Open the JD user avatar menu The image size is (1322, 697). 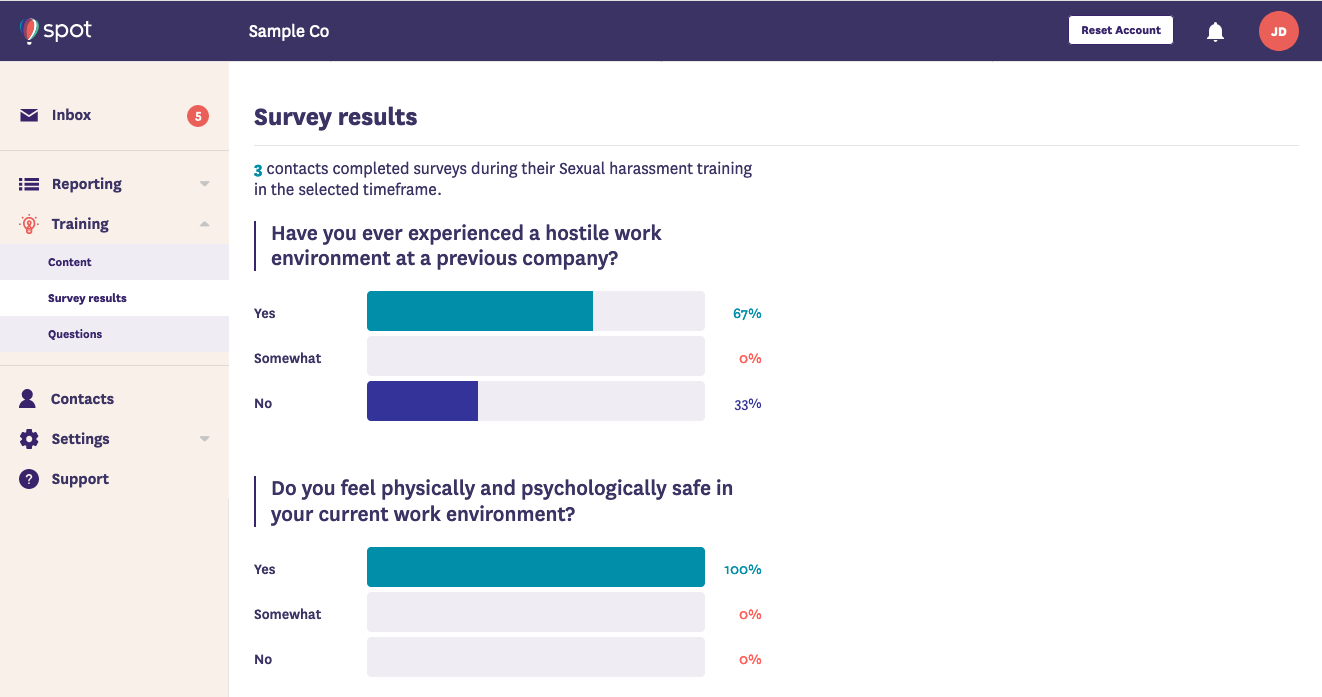(1278, 31)
